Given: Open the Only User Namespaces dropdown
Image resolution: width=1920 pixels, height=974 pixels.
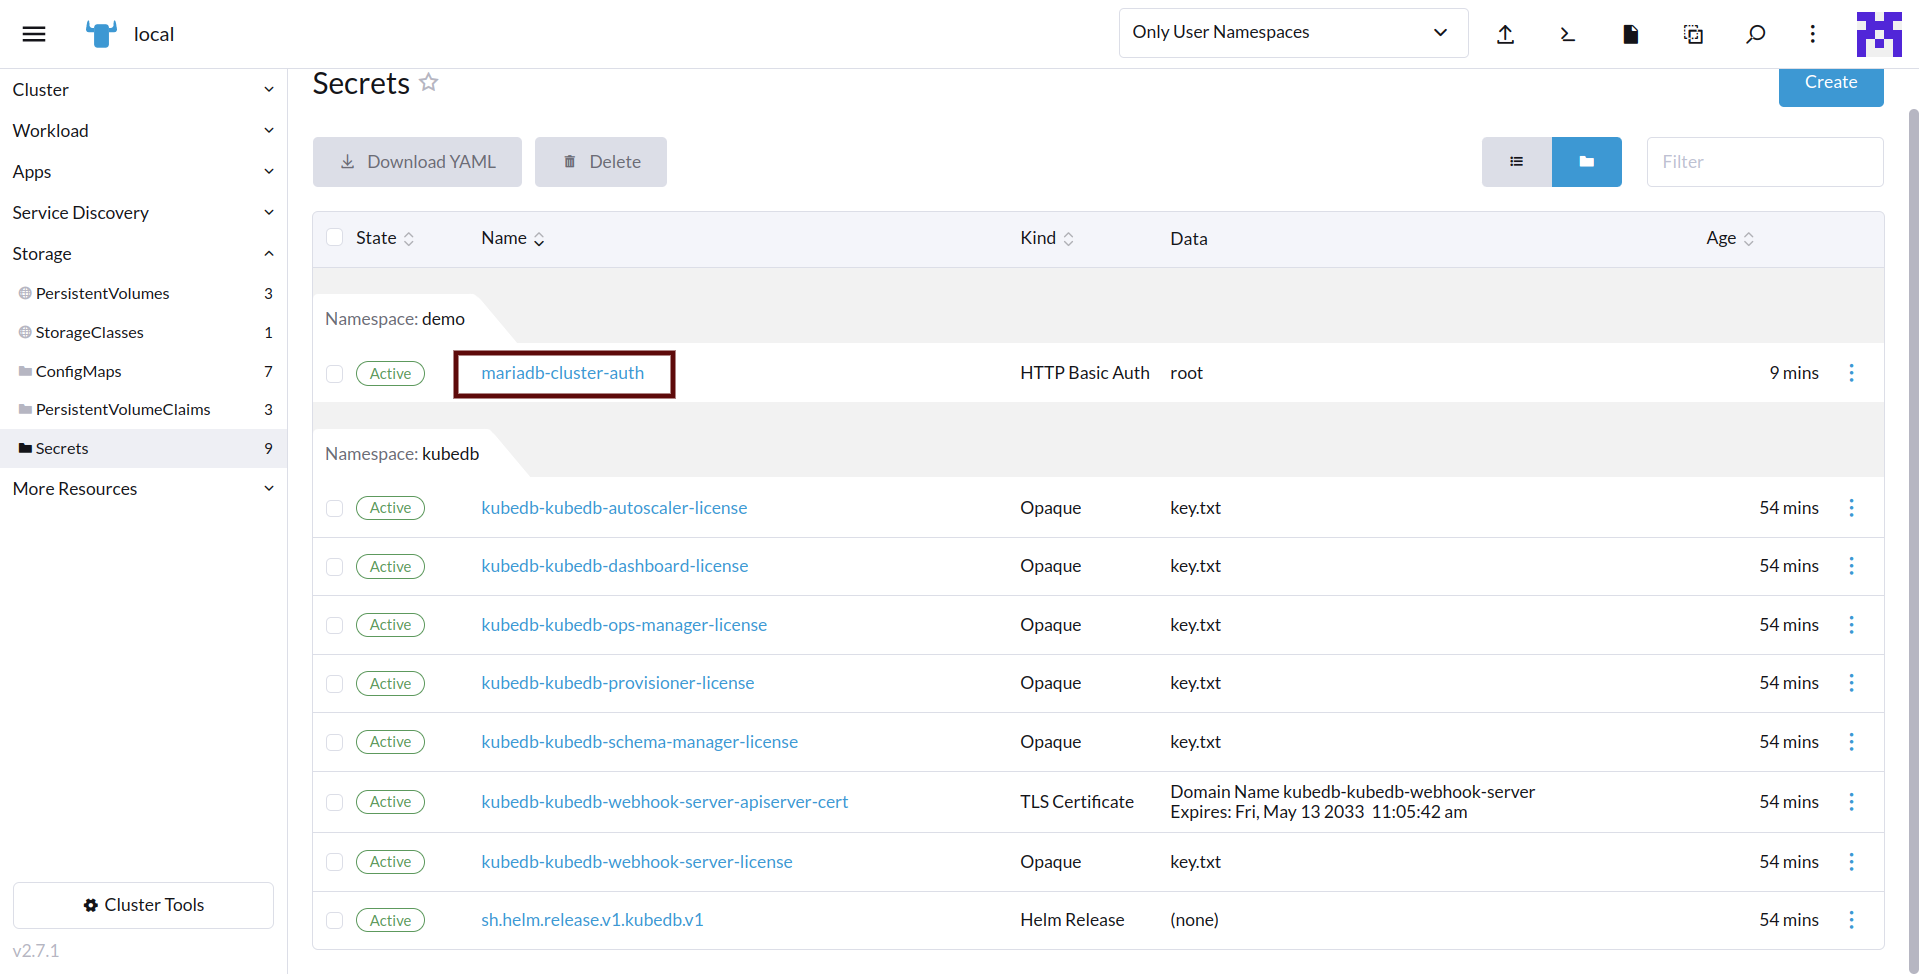Looking at the screenshot, I should (x=1292, y=33).
